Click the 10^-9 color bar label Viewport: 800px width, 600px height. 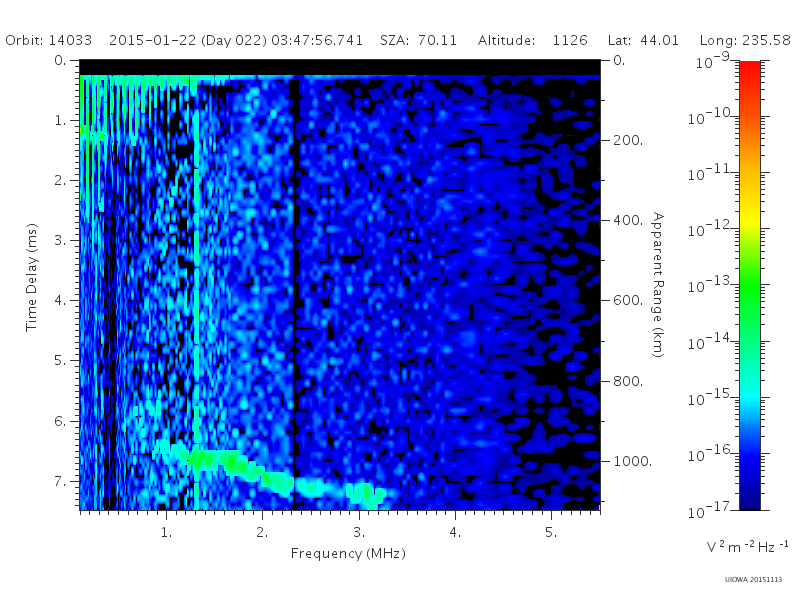pos(713,60)
